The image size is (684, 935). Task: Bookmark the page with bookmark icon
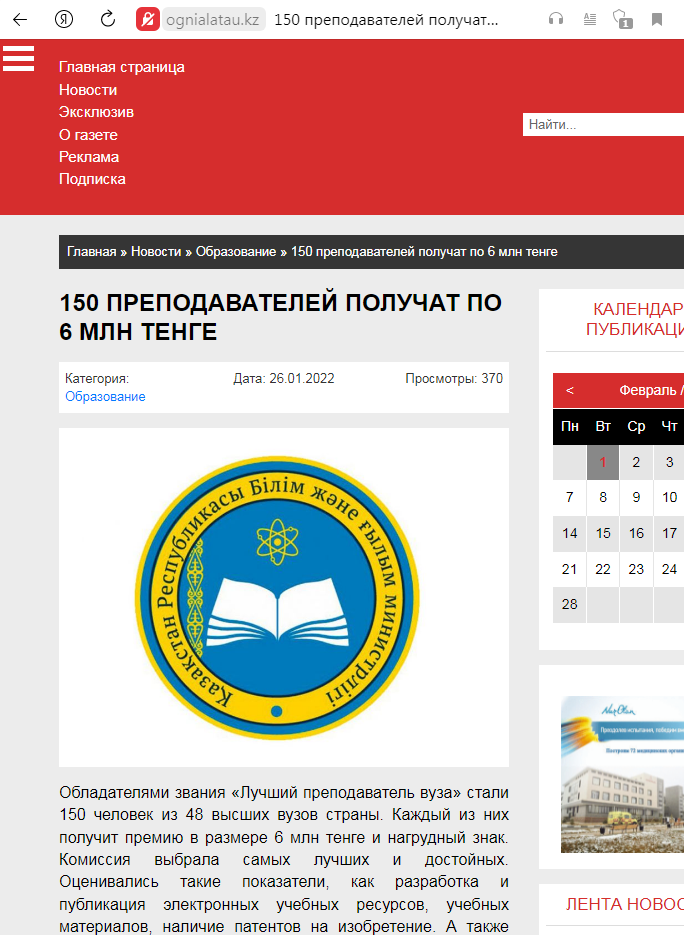point(657,19)
